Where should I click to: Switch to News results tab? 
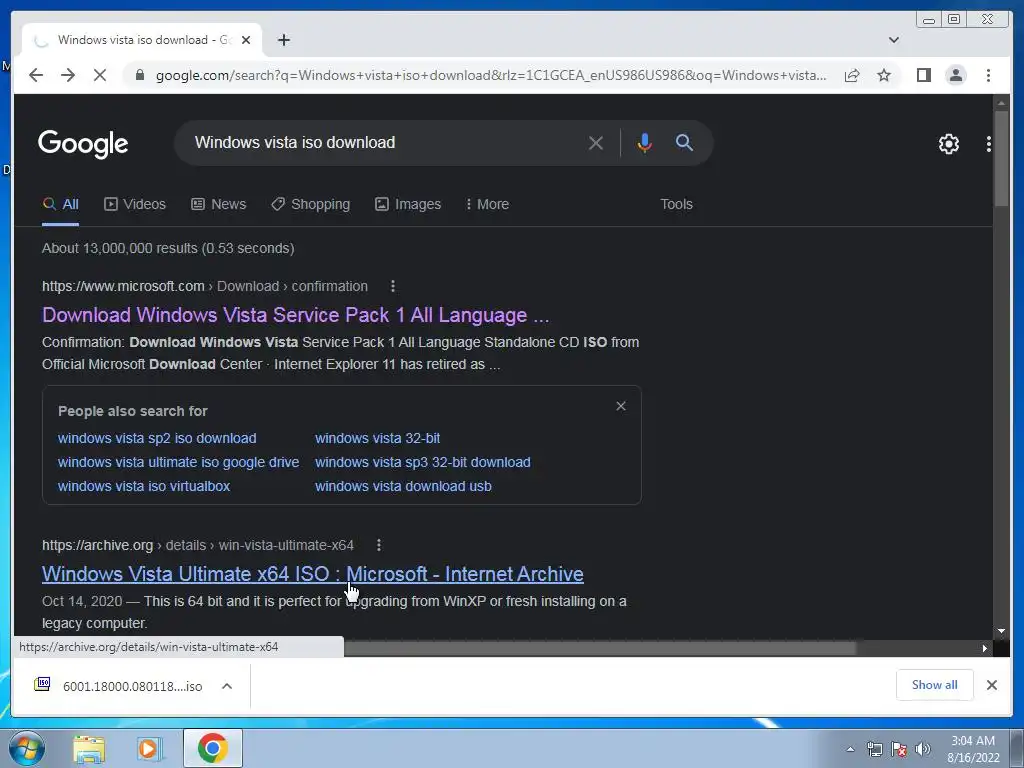click(218, 204)
